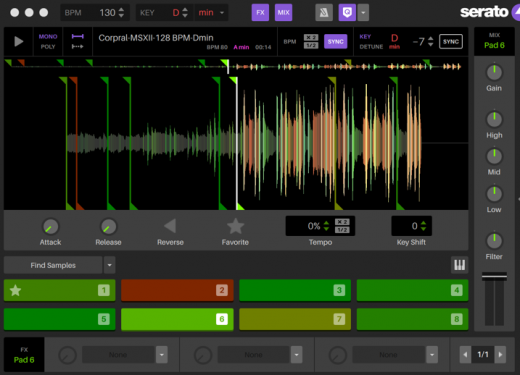Image resolution: width=520 pixels, height=375 pixels.
Task: Click the purple quantize Q icon
Action: tap(347, 13)
